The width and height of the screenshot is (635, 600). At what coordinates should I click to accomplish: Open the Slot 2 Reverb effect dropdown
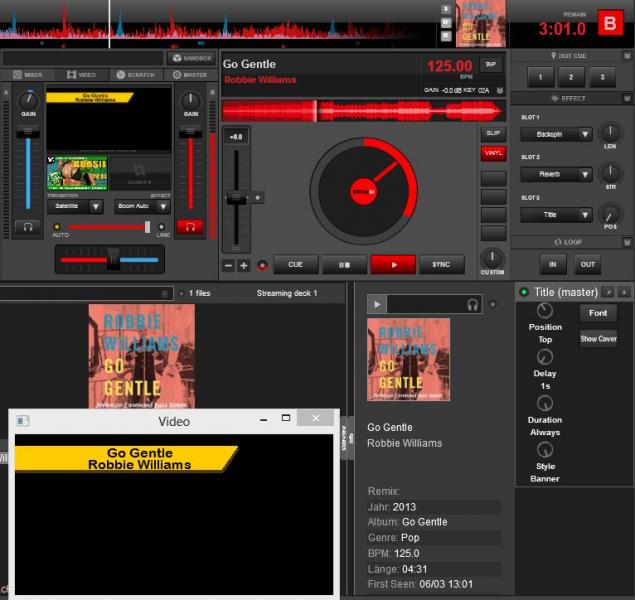click(556, 174)
